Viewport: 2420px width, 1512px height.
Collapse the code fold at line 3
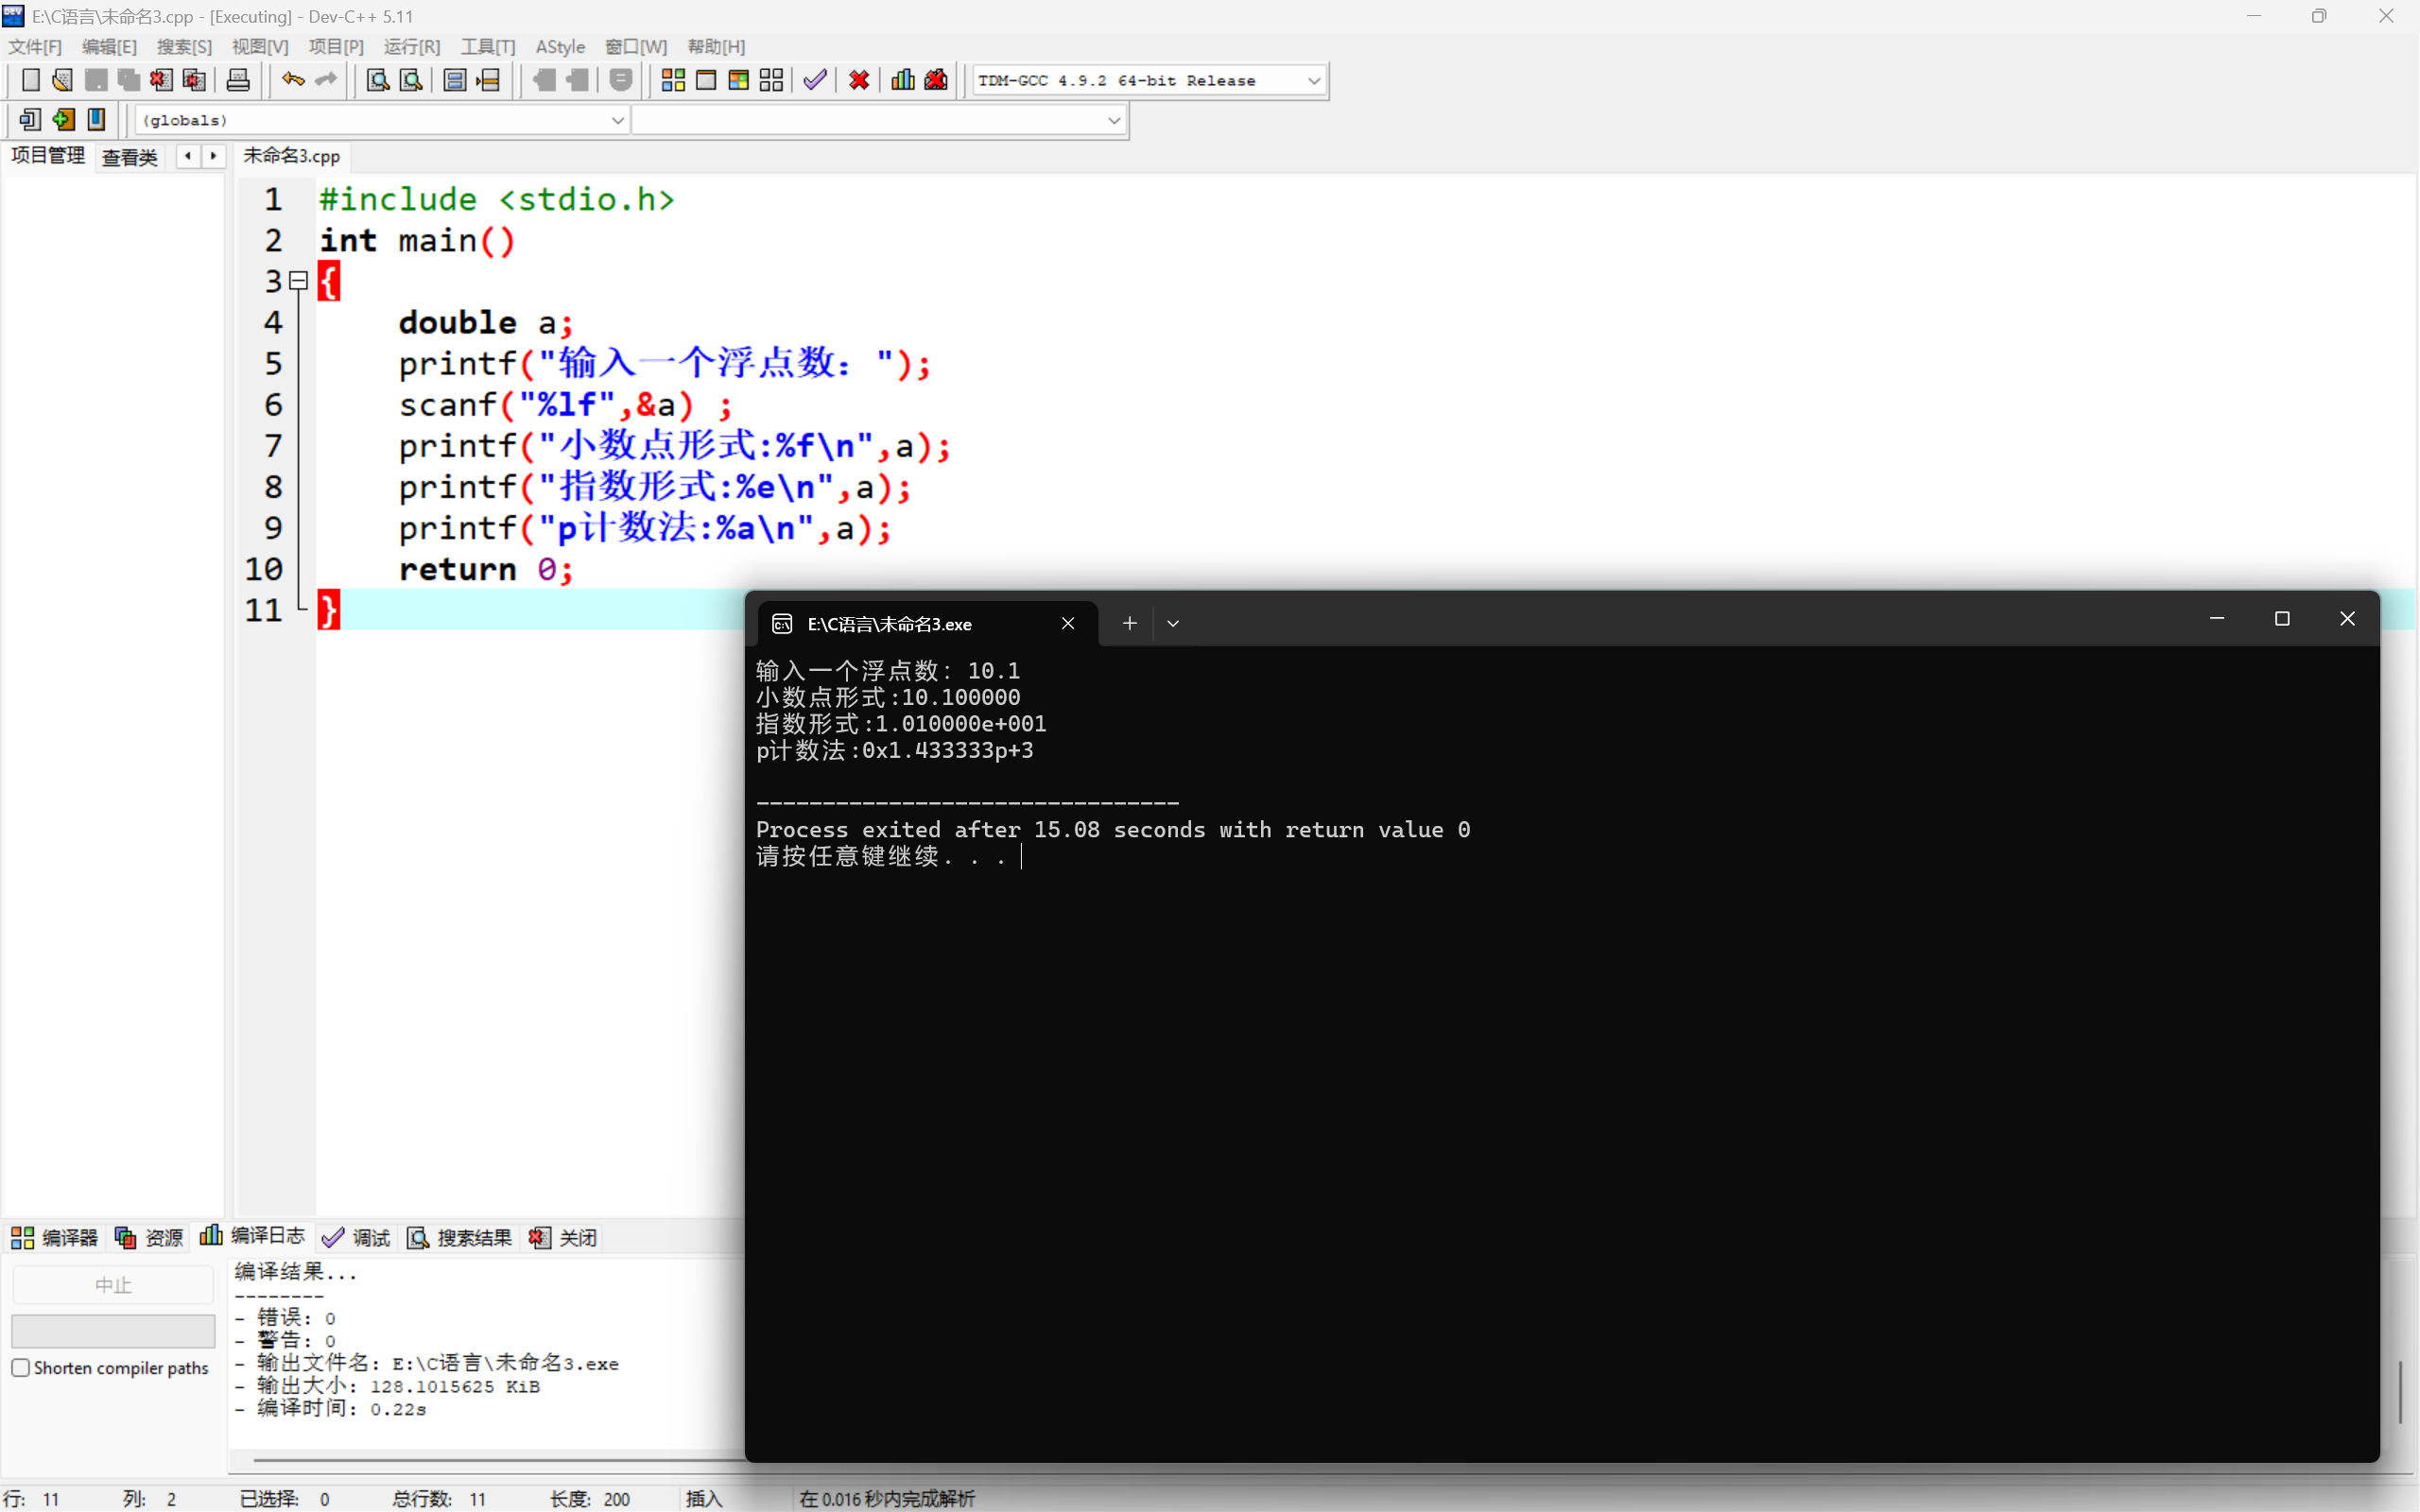pos(298,281)
